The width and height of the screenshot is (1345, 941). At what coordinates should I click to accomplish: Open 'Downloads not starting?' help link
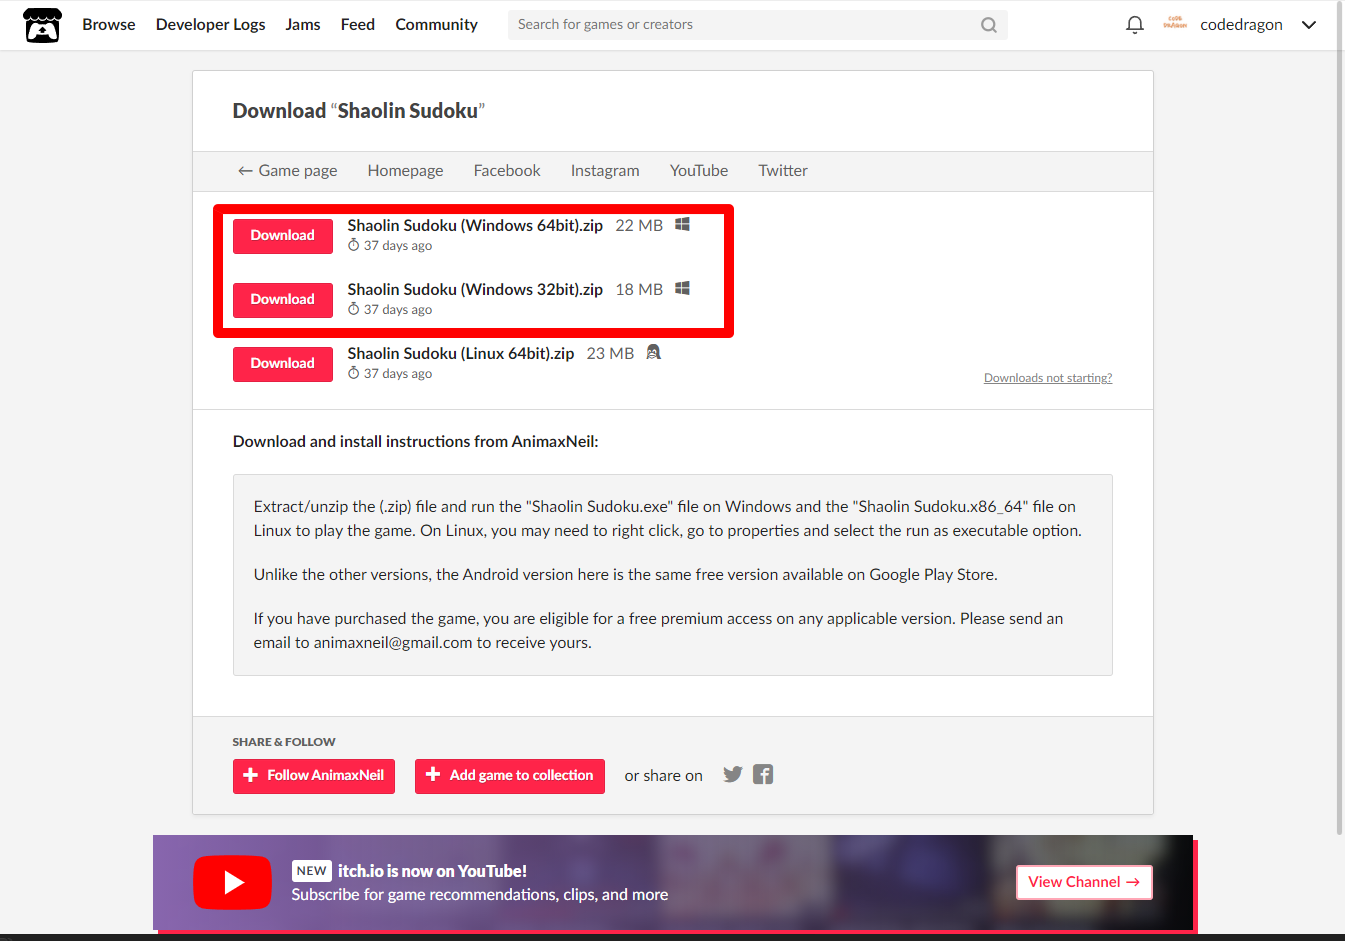pyautogui.click(x=1048, y=378)
